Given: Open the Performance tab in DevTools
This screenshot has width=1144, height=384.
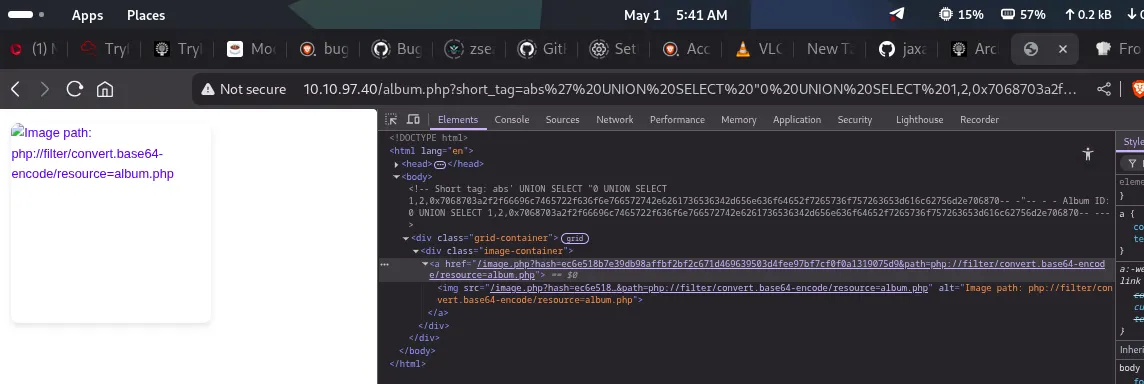Looking at the screenshot, I should point(677,120).
